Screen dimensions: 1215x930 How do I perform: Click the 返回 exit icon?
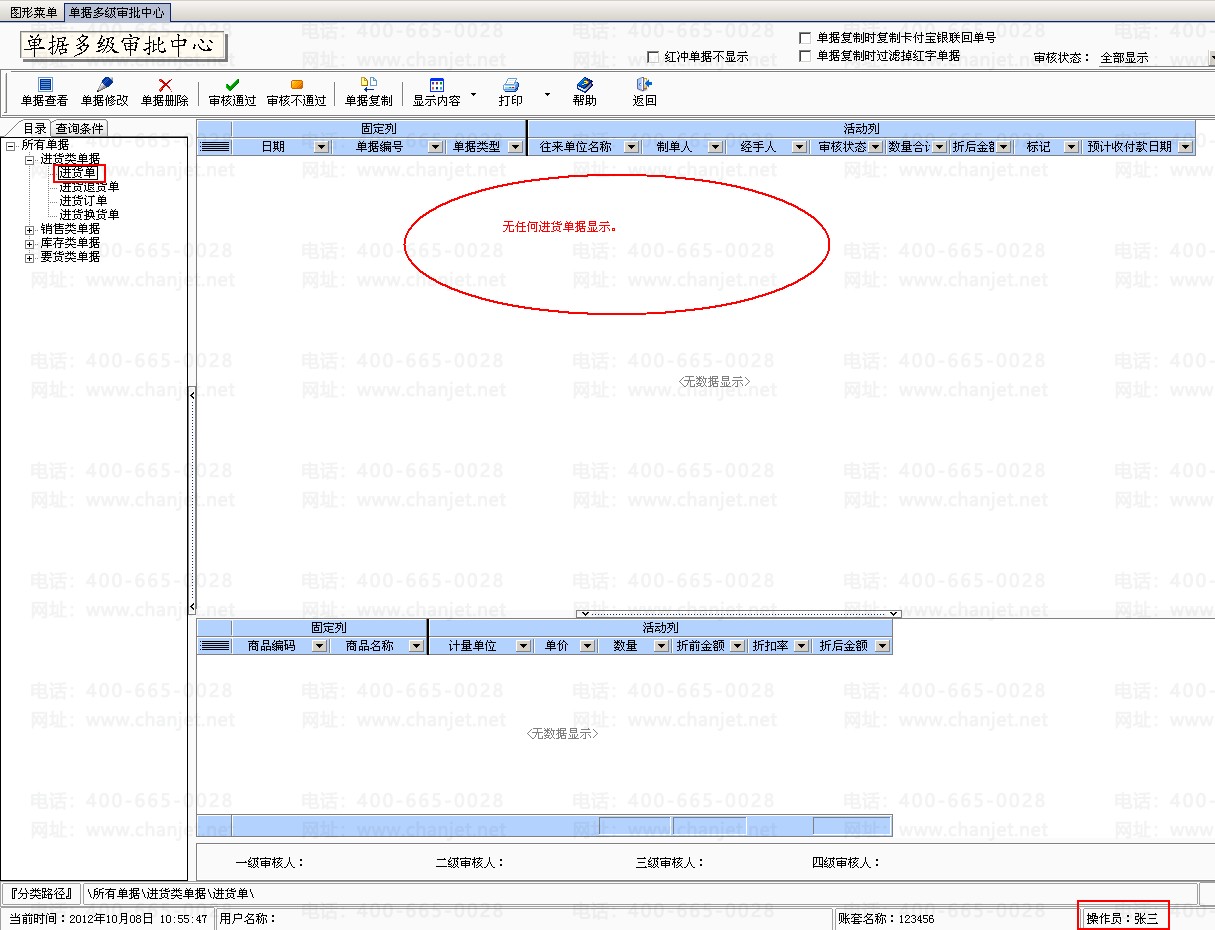[x=644, y=86]
